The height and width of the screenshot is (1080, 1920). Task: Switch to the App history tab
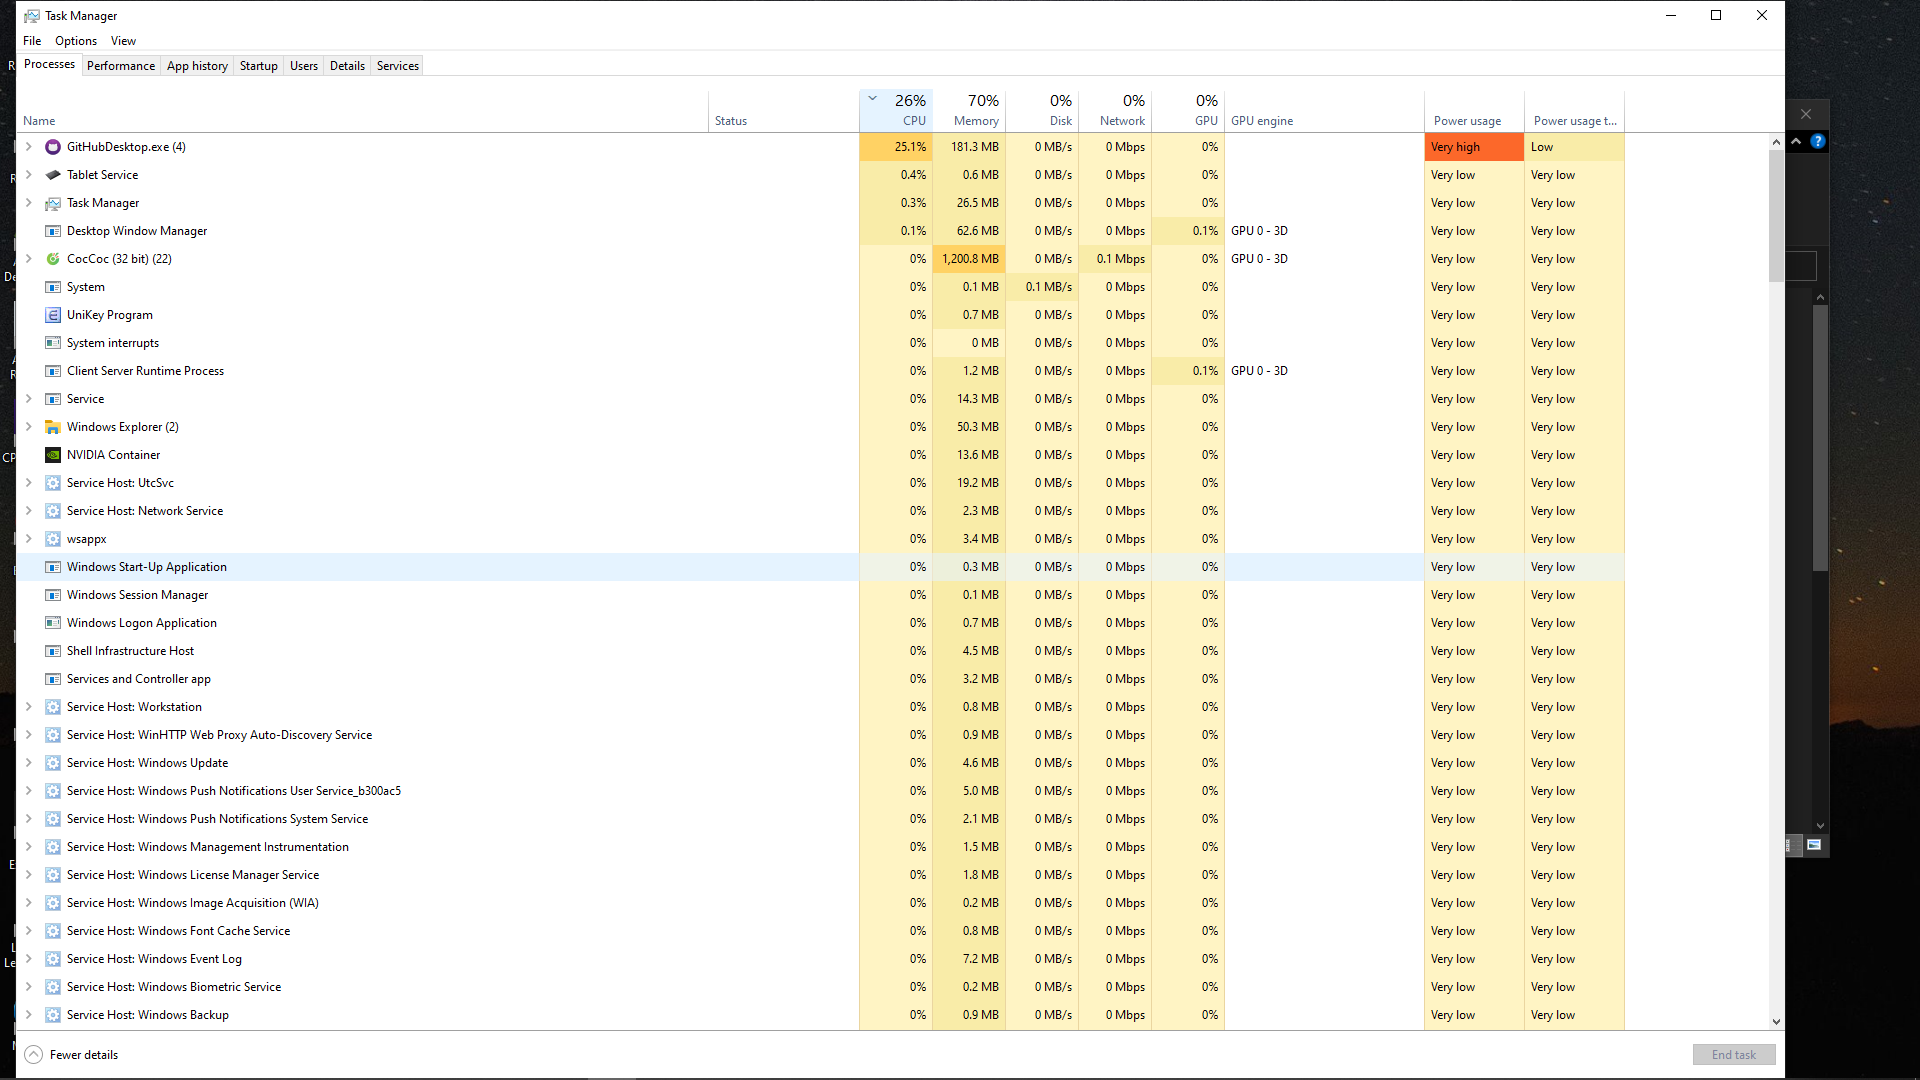[x=197, y=66]
